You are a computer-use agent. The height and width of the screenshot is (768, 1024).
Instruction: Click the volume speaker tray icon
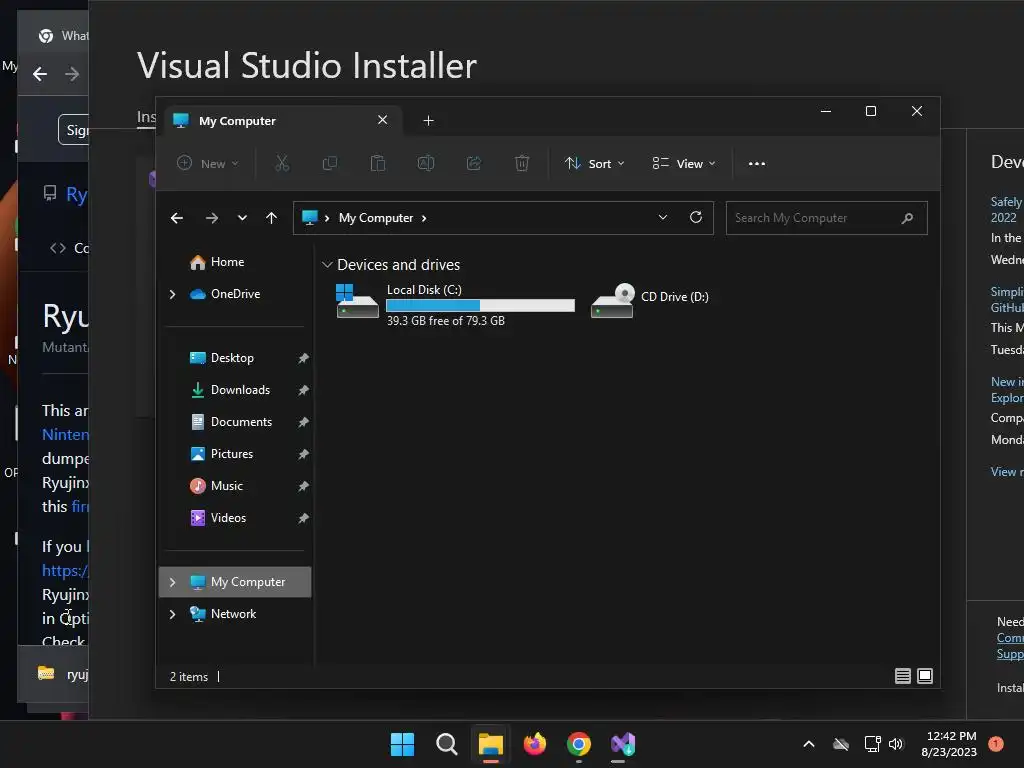coord(896,744)
